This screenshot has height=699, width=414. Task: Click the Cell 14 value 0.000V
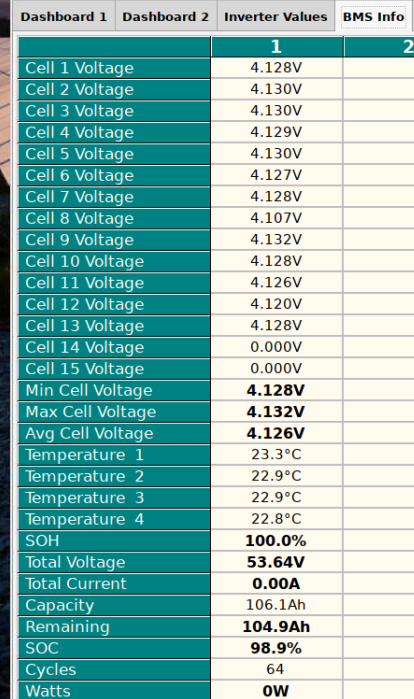pyautogui.click(x=276, y=347)
